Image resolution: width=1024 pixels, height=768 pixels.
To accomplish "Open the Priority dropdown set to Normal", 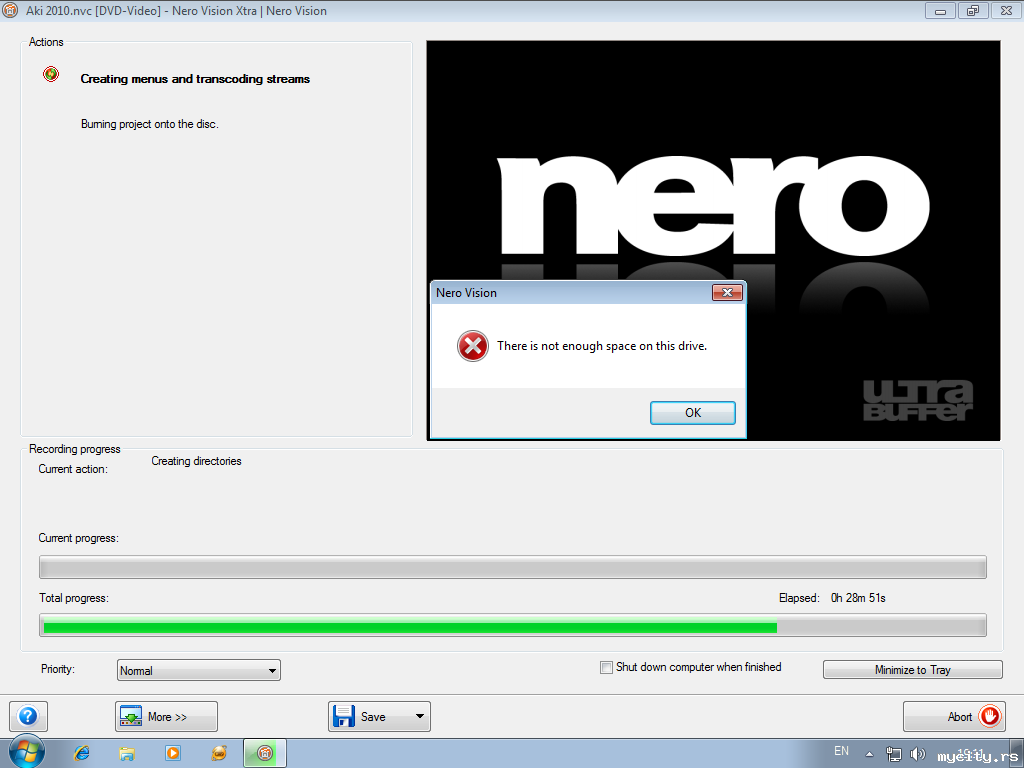I will [x=199, y=670].
